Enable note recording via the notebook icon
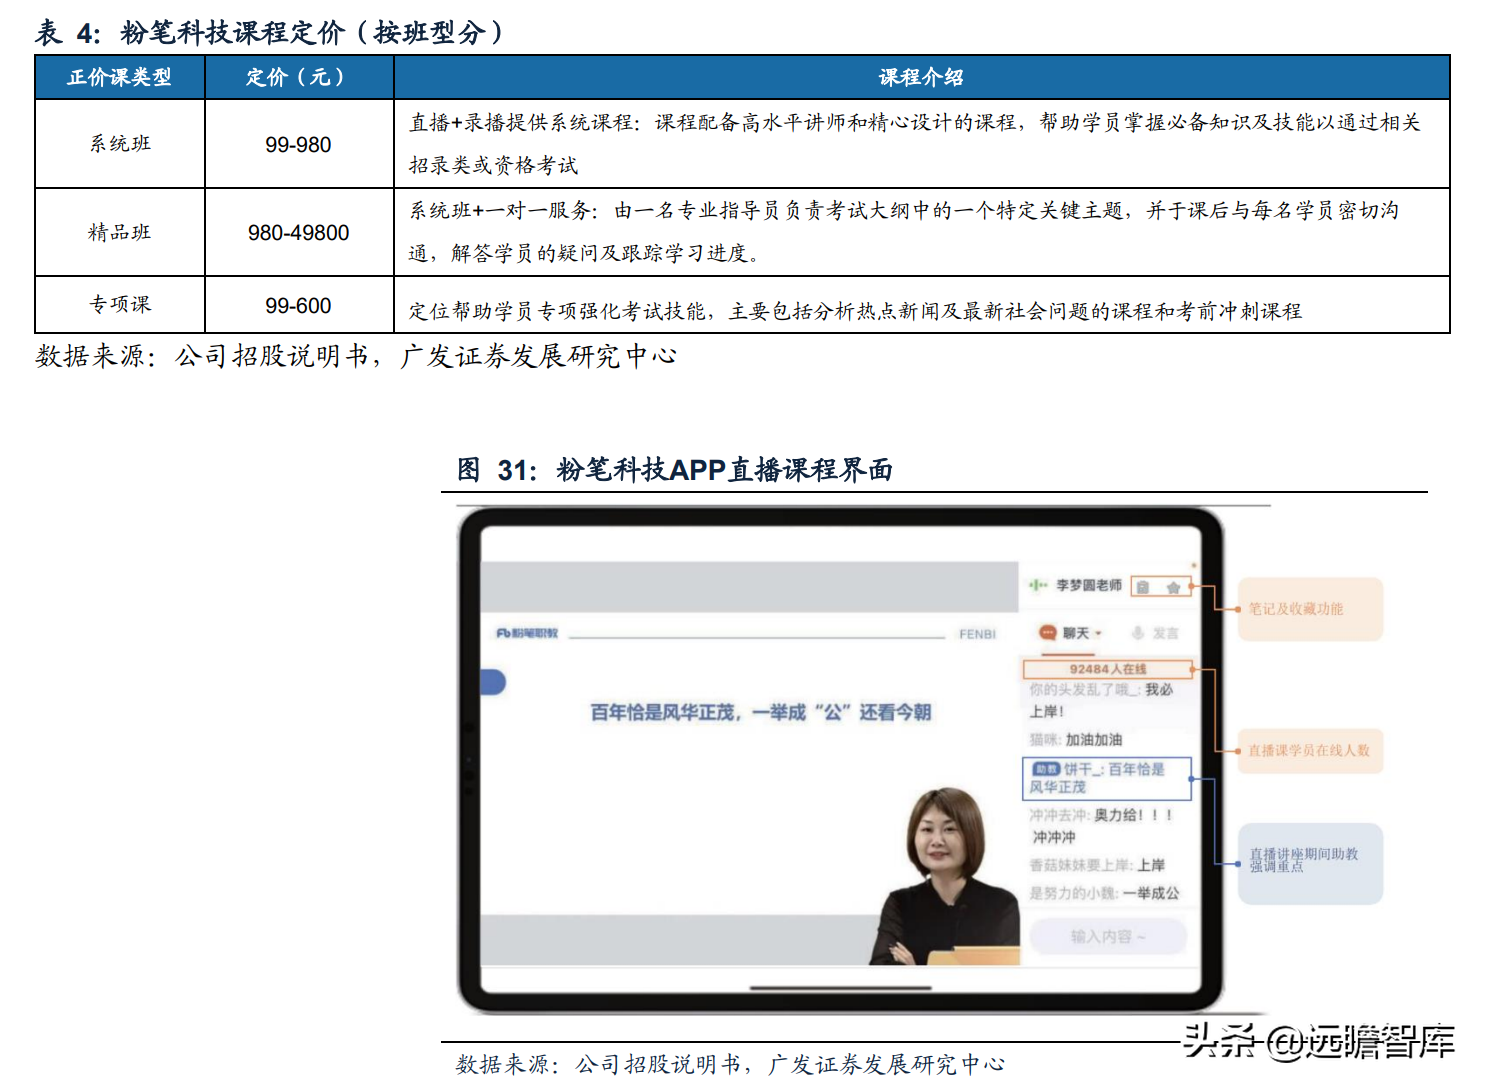1486x1091 pixels. pos(1142,588)
